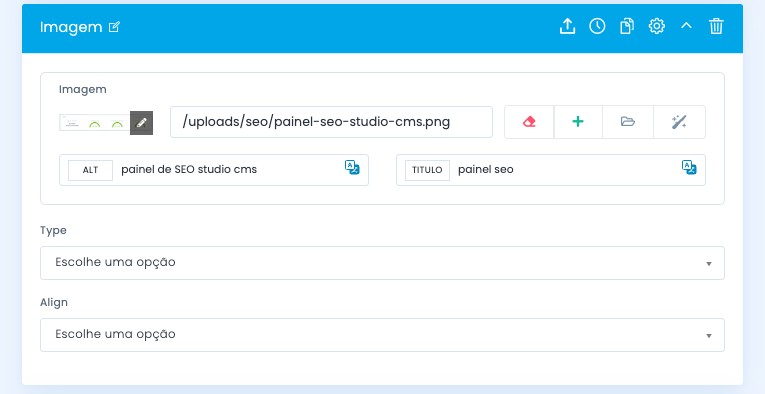This screenshot has height=394, width=765.
Task: Click translate icon in TITULO field
Action: point(689,167)
